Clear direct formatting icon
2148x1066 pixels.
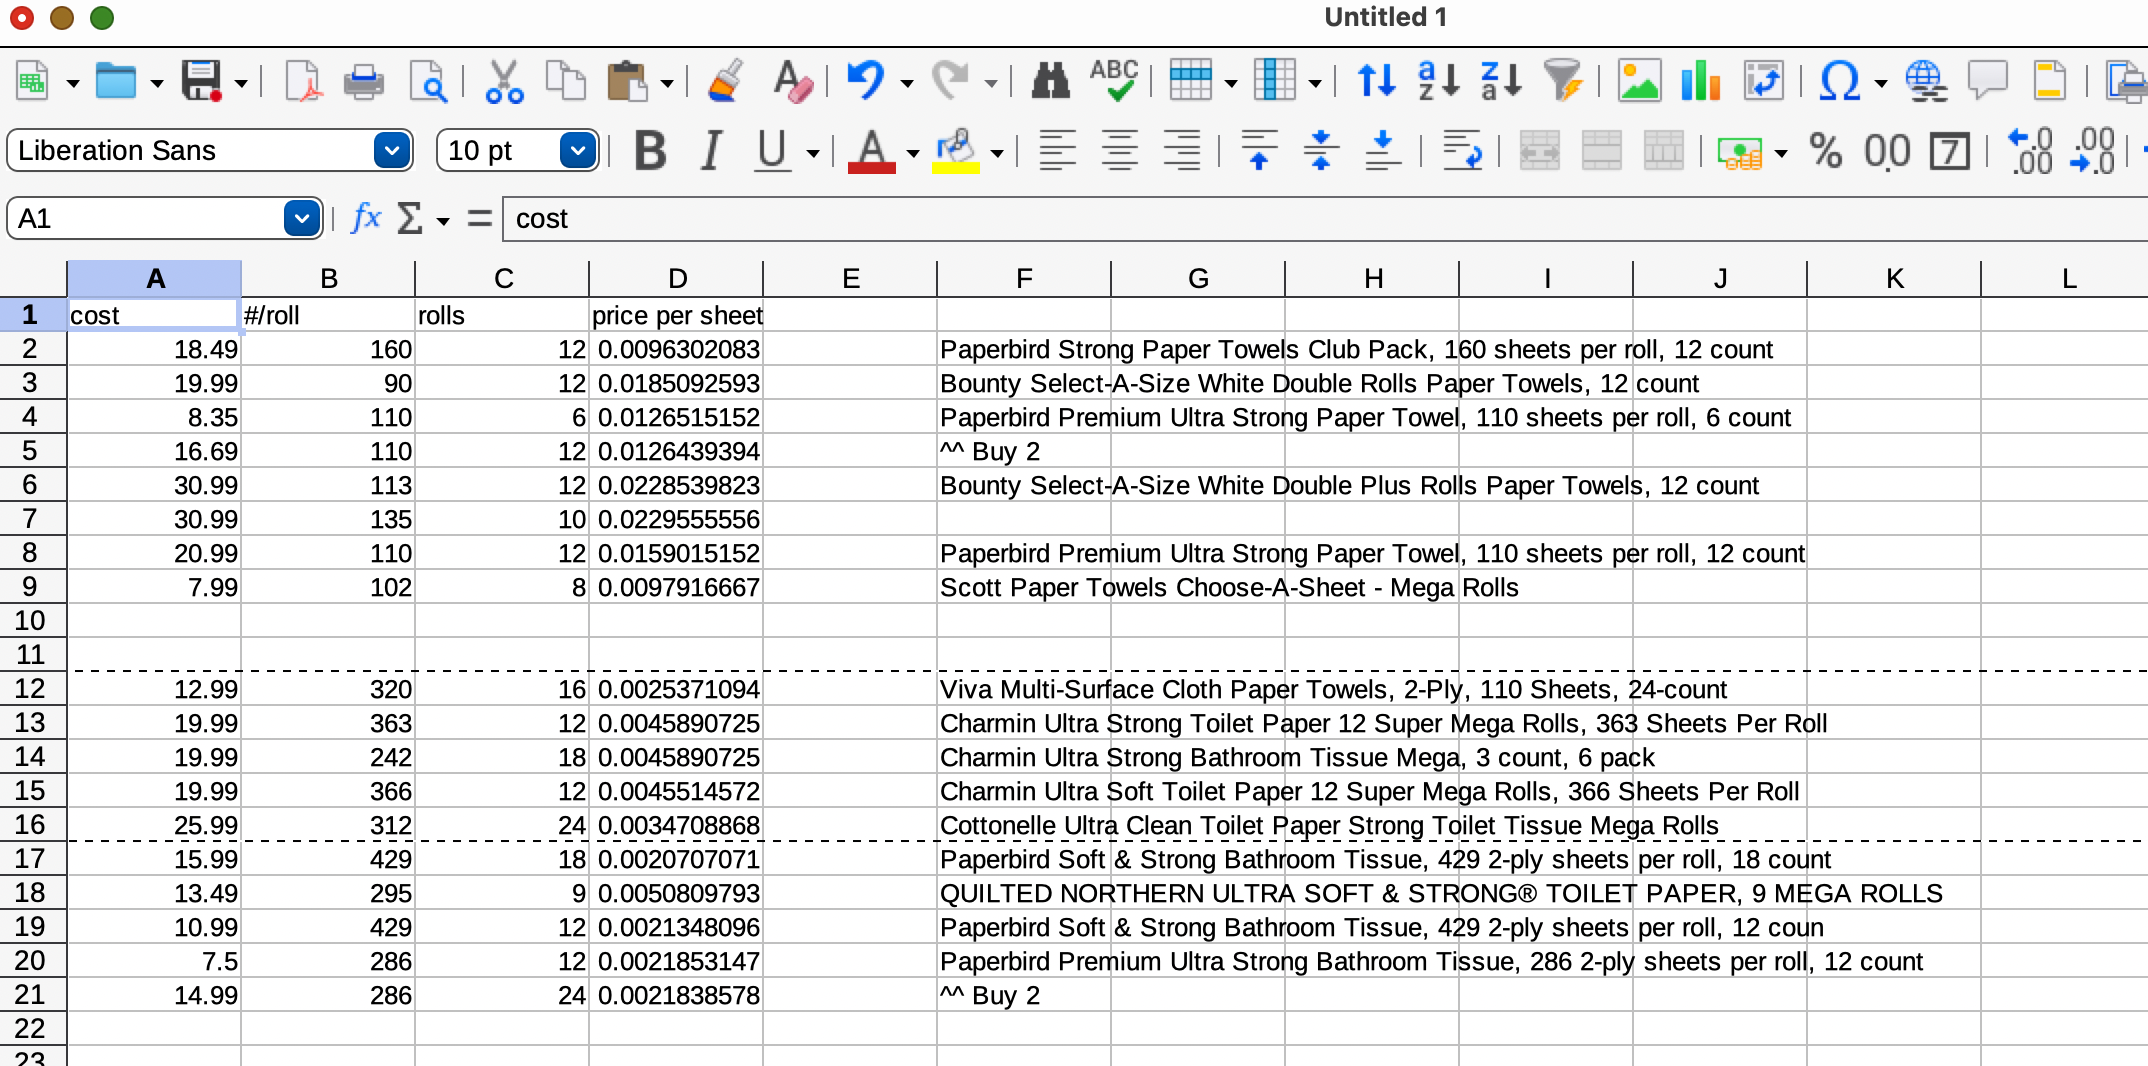(792, 81)
